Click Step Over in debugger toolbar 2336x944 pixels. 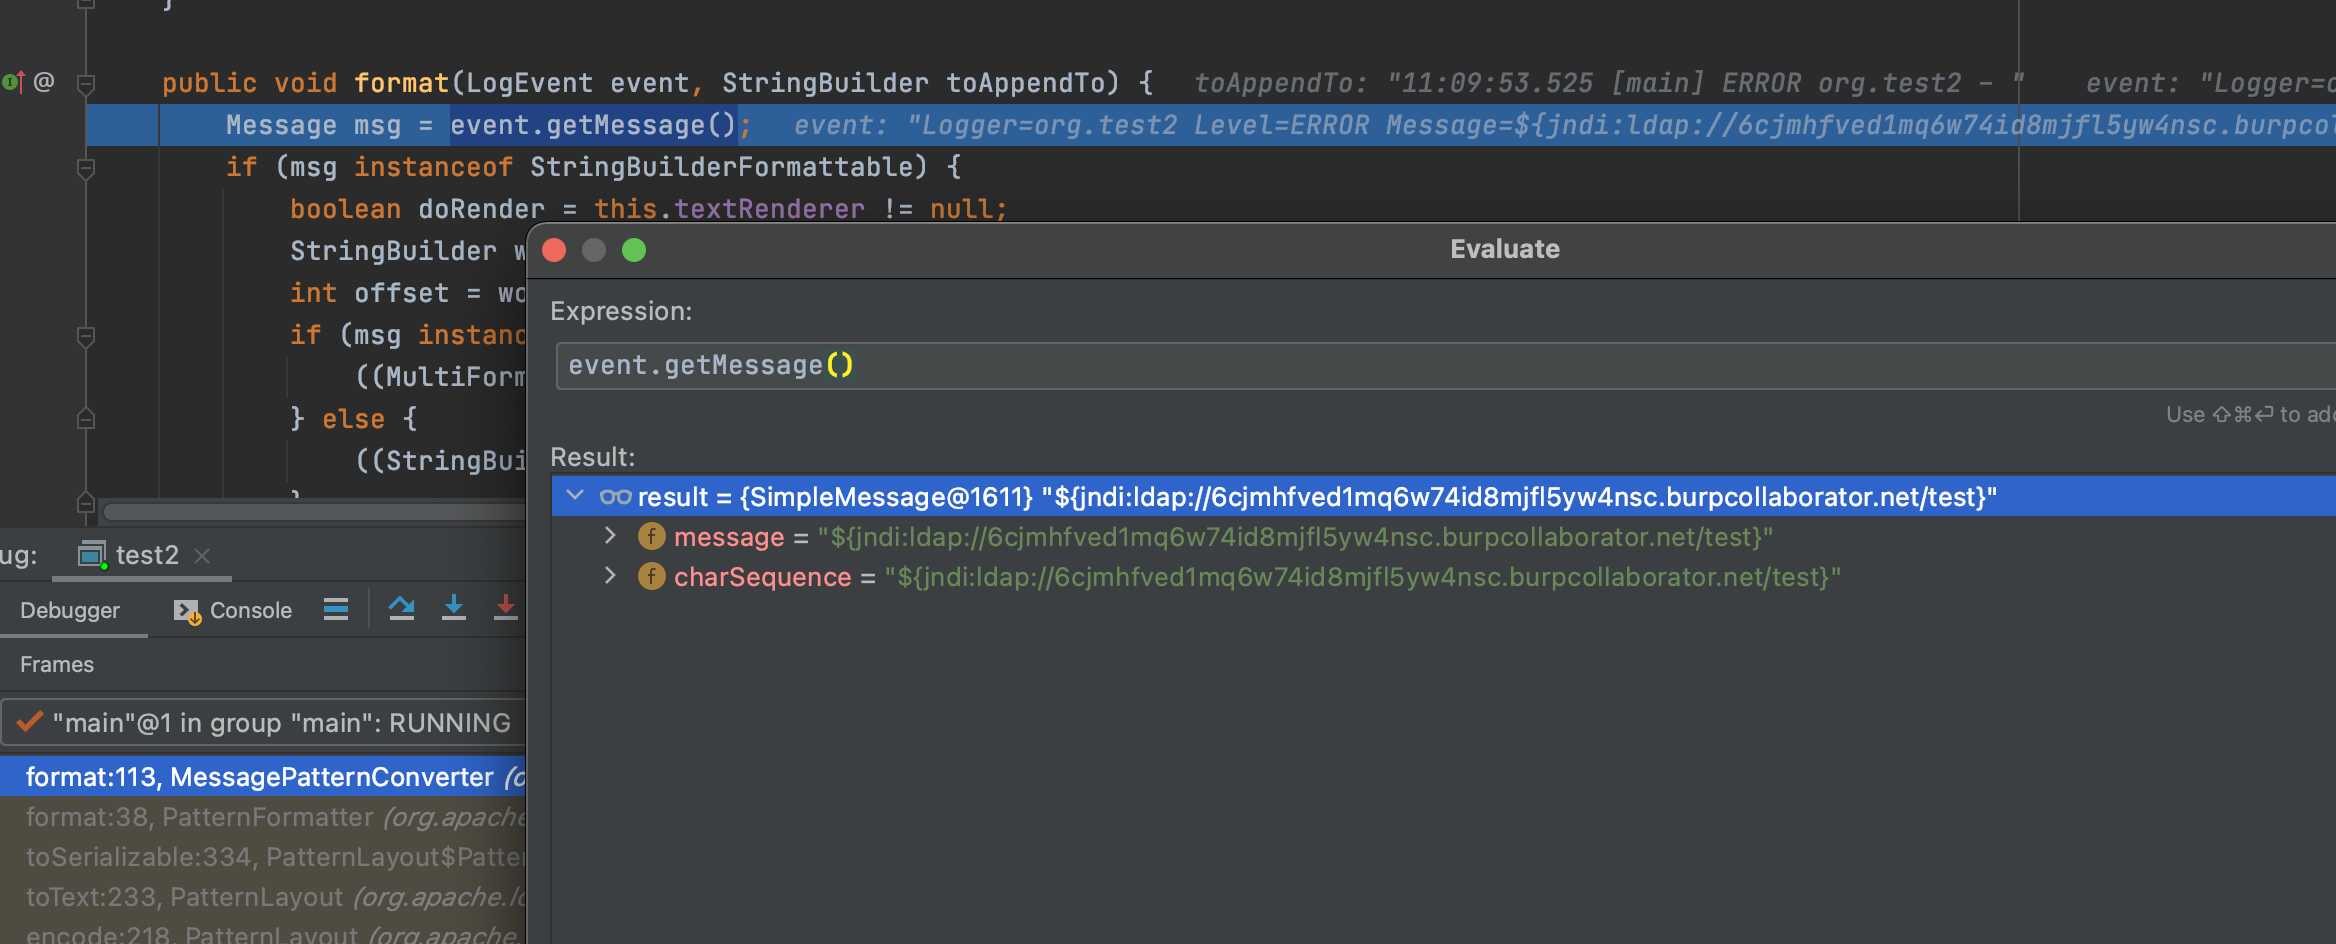click(402, 608)
